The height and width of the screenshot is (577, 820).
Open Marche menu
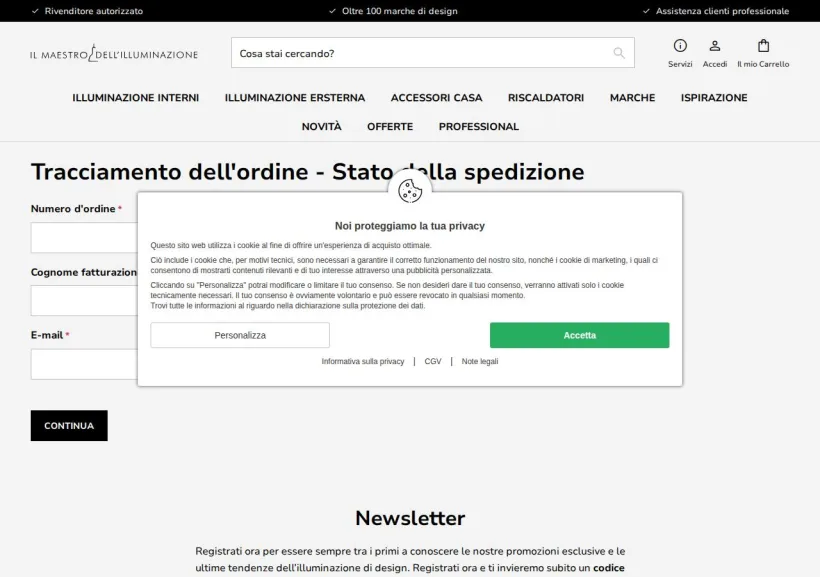click(632, 98)
